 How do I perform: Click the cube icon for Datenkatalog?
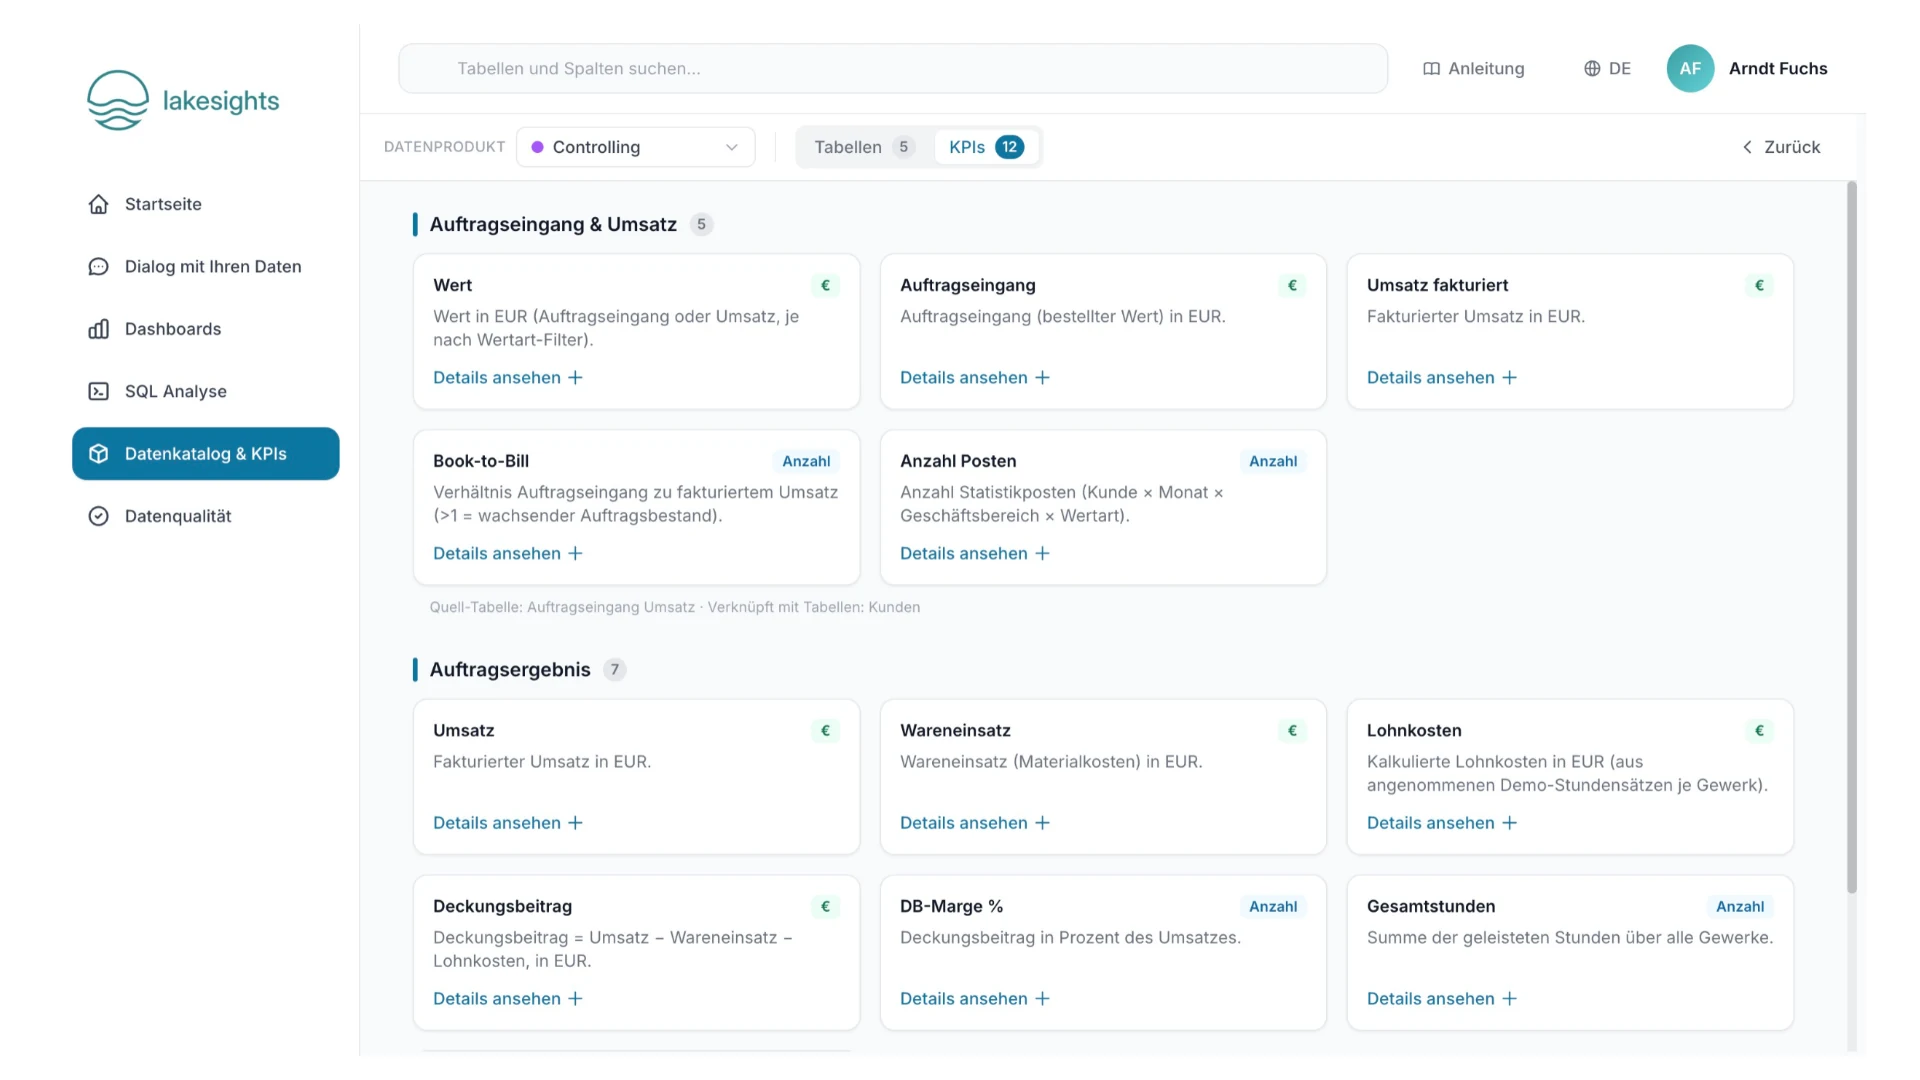point(98,454)
